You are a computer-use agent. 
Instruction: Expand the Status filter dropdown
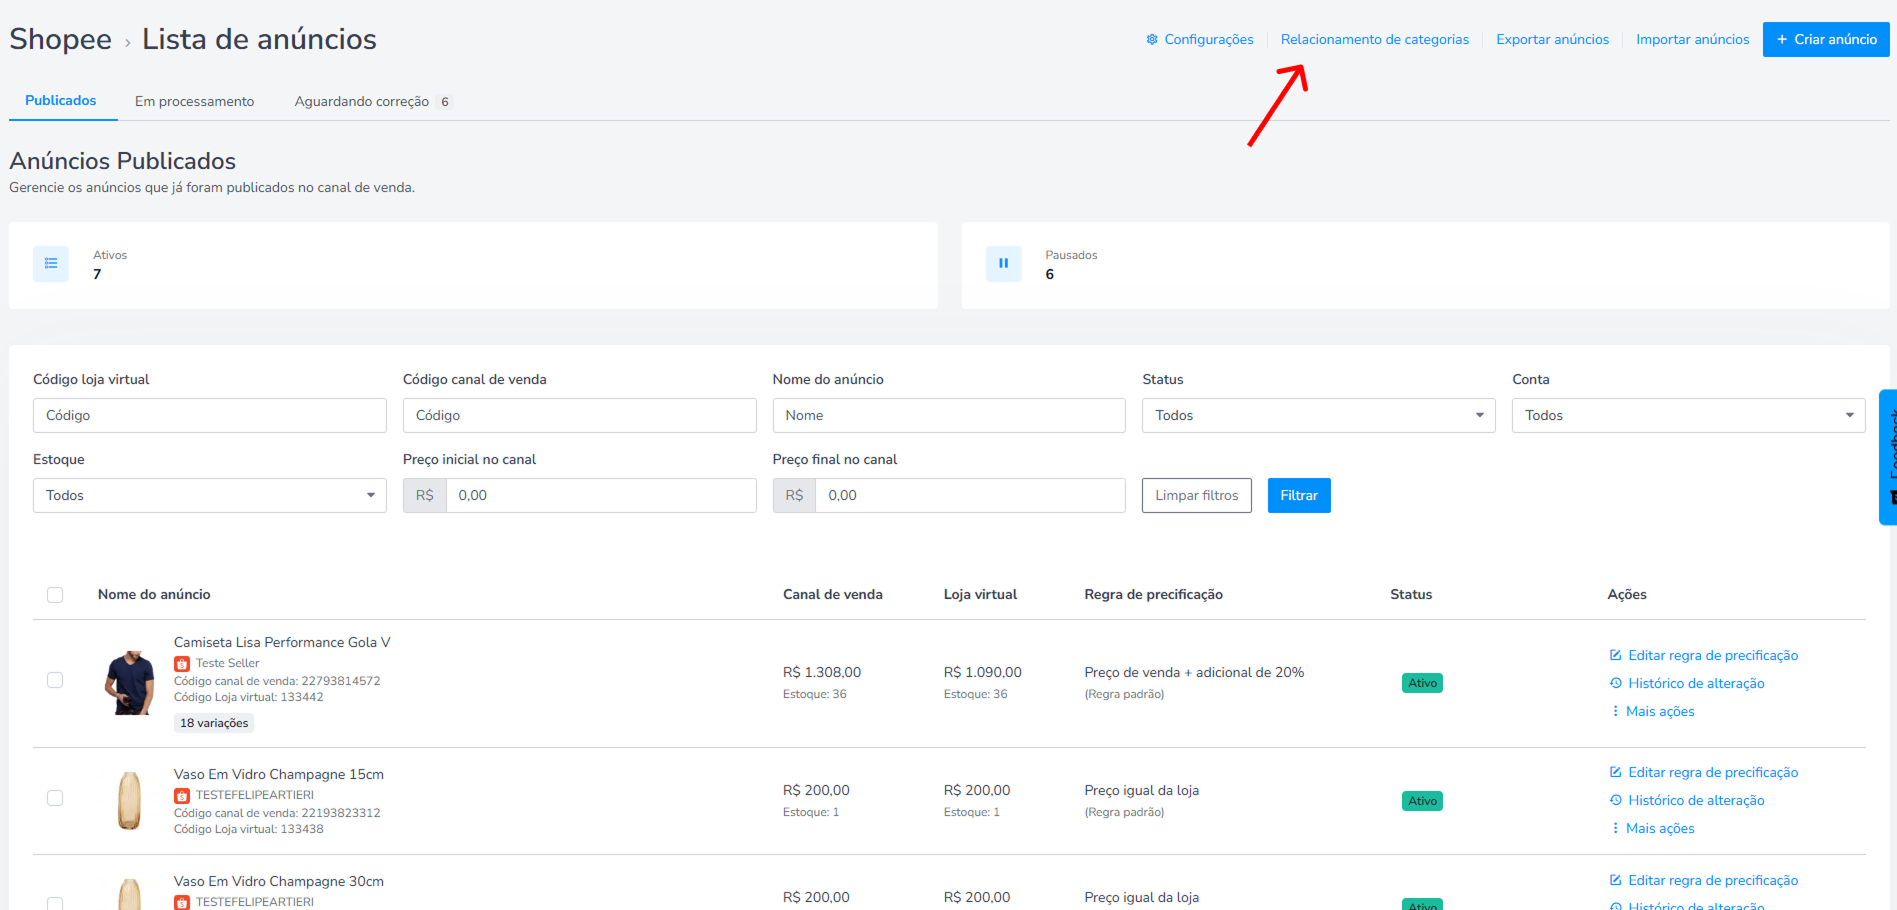[1318, 416]
